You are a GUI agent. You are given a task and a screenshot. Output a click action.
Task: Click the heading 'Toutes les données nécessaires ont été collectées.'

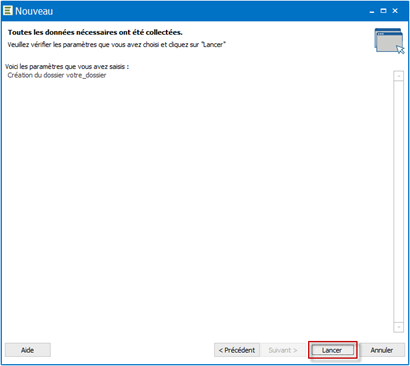pyautogui.click(x=95, y=33)
